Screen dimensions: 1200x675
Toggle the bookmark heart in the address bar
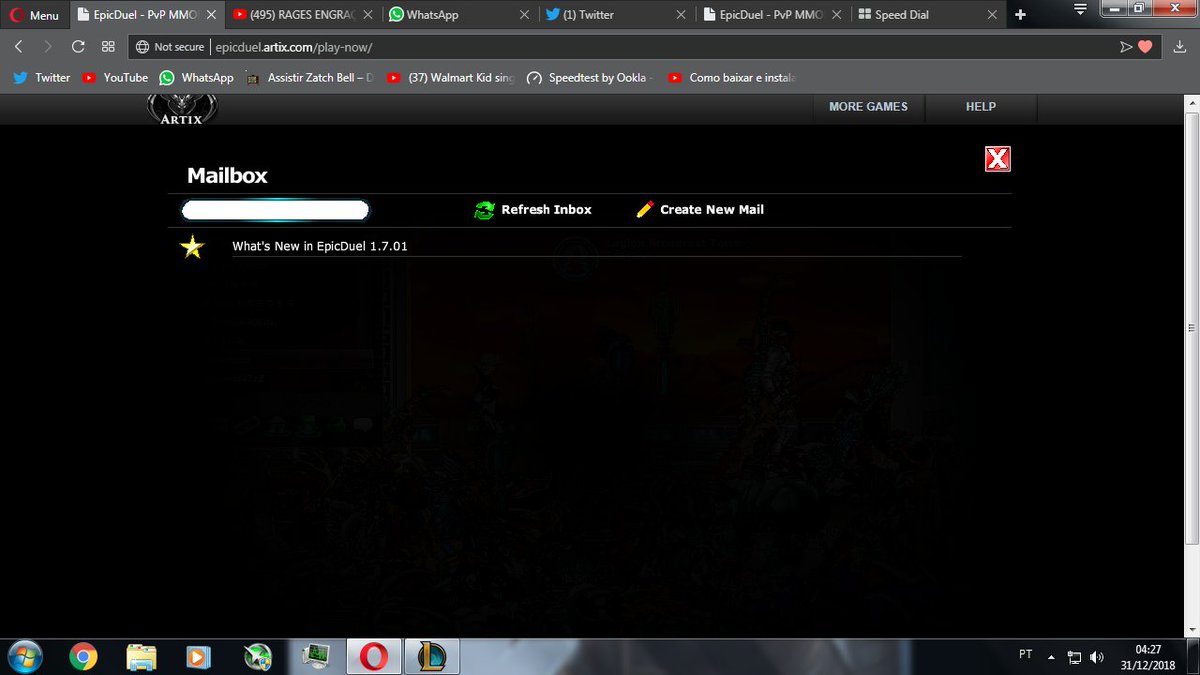1143,46
